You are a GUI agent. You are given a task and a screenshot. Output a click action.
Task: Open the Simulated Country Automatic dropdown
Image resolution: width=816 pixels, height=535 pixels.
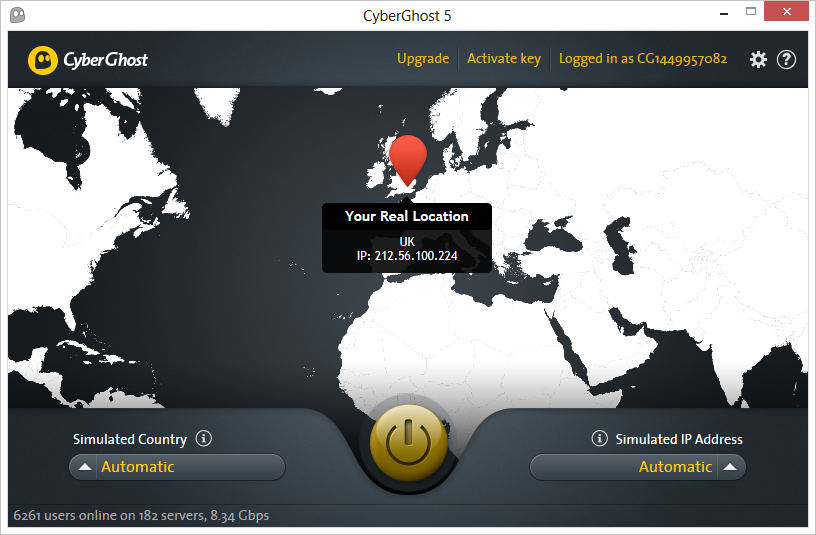(x=177, y=467)
